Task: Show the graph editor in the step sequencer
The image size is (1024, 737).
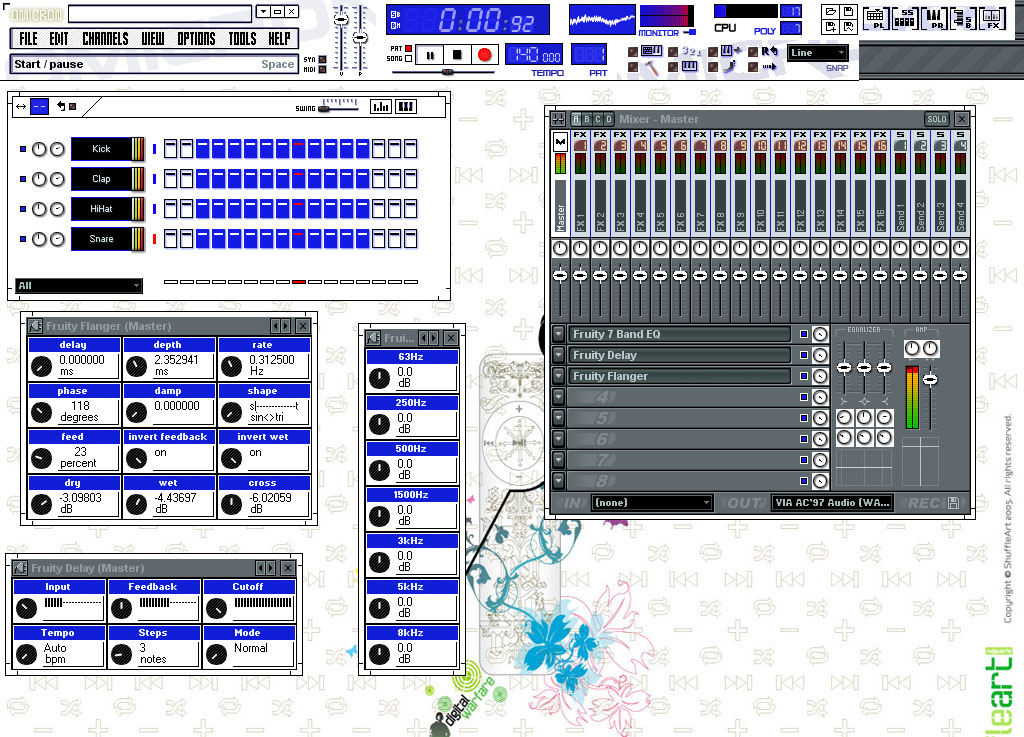Action: point(381,106)
